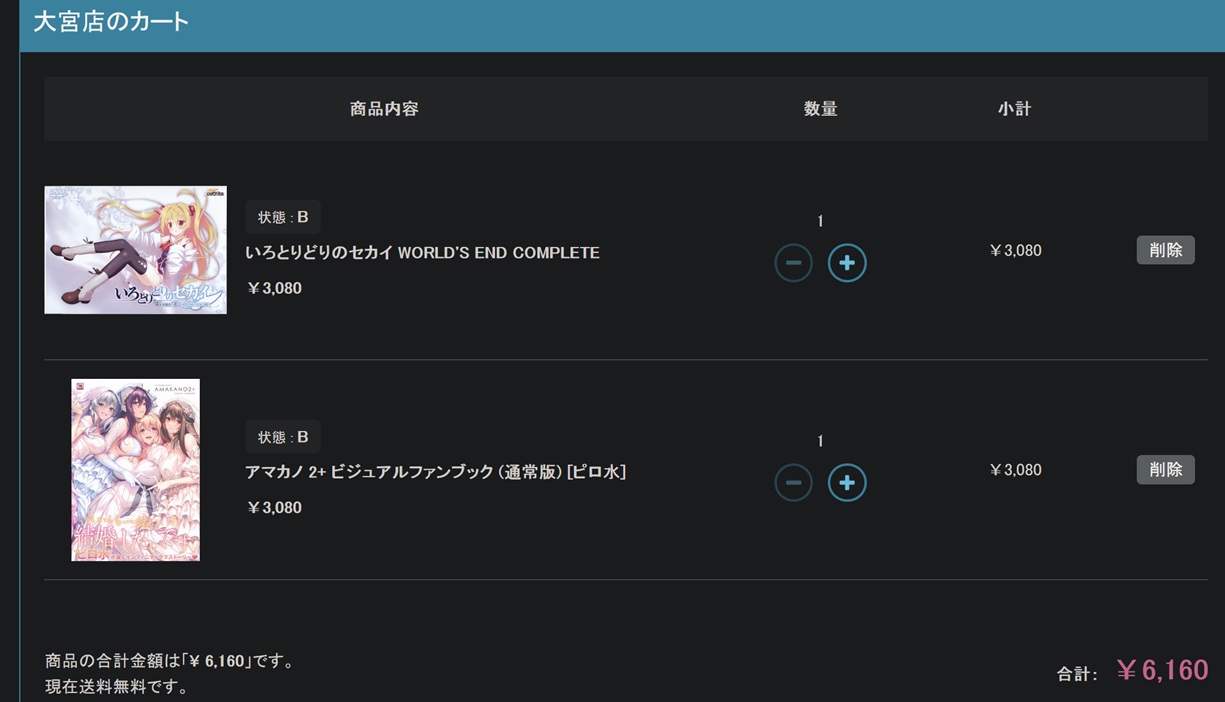Viewport: 1225px width, 702px height.
Task: Click the 小計 amount for アマカノ 2+ row
Action: point(1015,470)
